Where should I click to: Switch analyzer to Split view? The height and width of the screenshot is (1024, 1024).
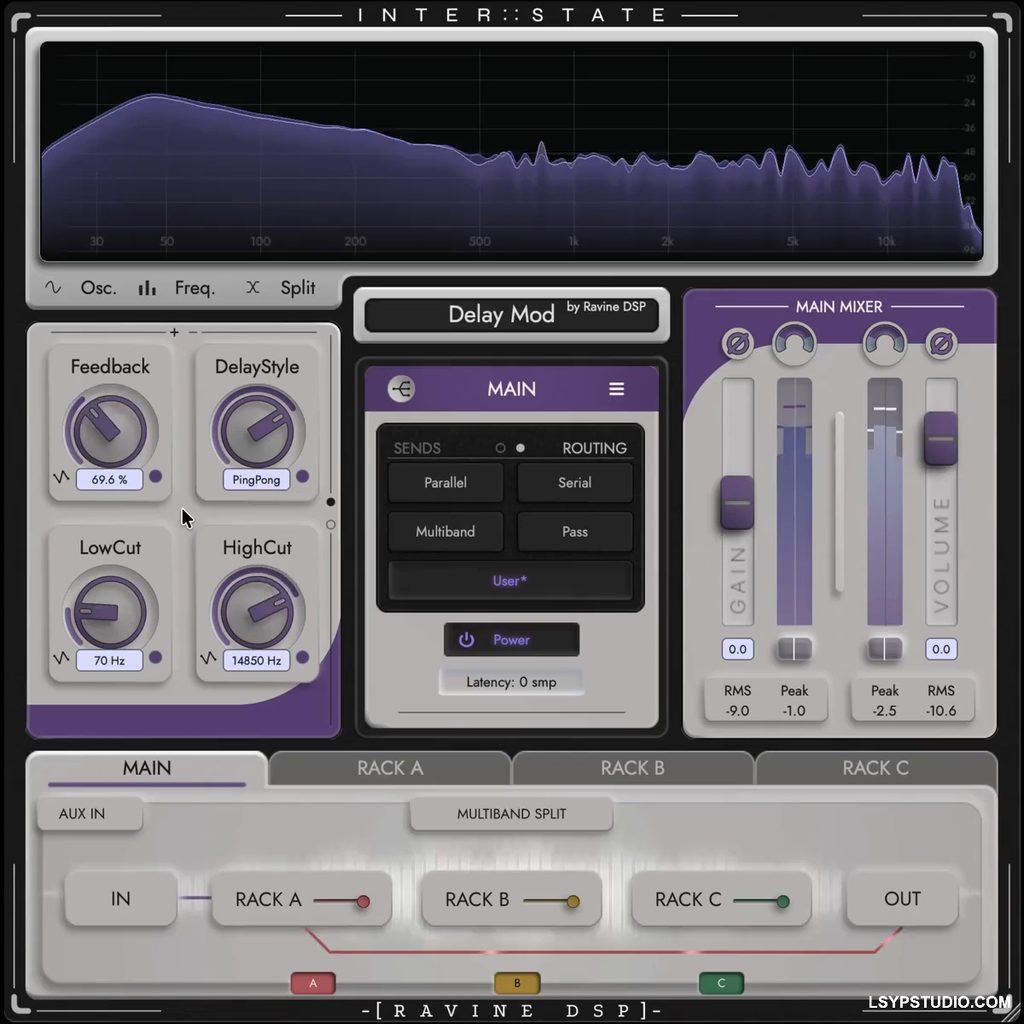click(281, 288)
